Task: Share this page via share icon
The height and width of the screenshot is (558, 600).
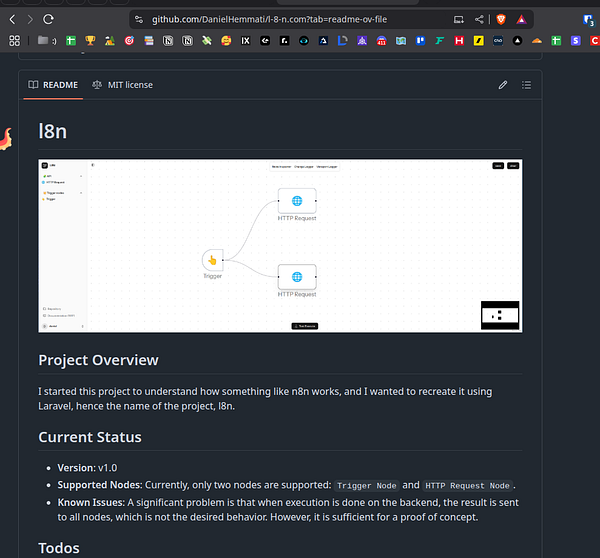Action: pyautogui.click(x=479, y=20)
